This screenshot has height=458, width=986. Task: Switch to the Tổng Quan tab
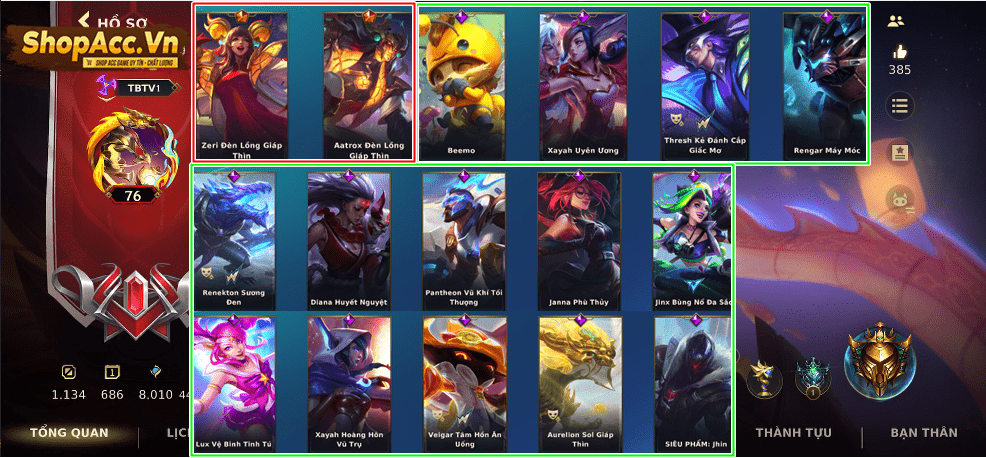[69, 433]
